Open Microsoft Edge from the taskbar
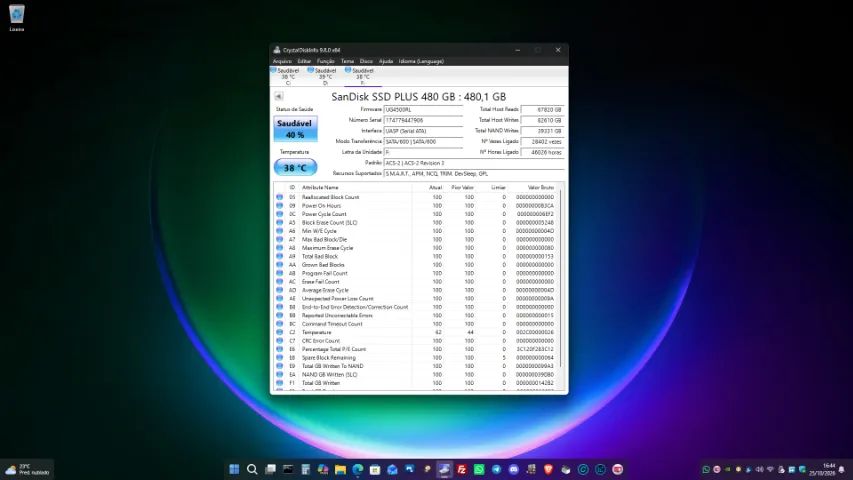This screenshot has height=480, width=853. pyautogui.click(x=357, y=469)
